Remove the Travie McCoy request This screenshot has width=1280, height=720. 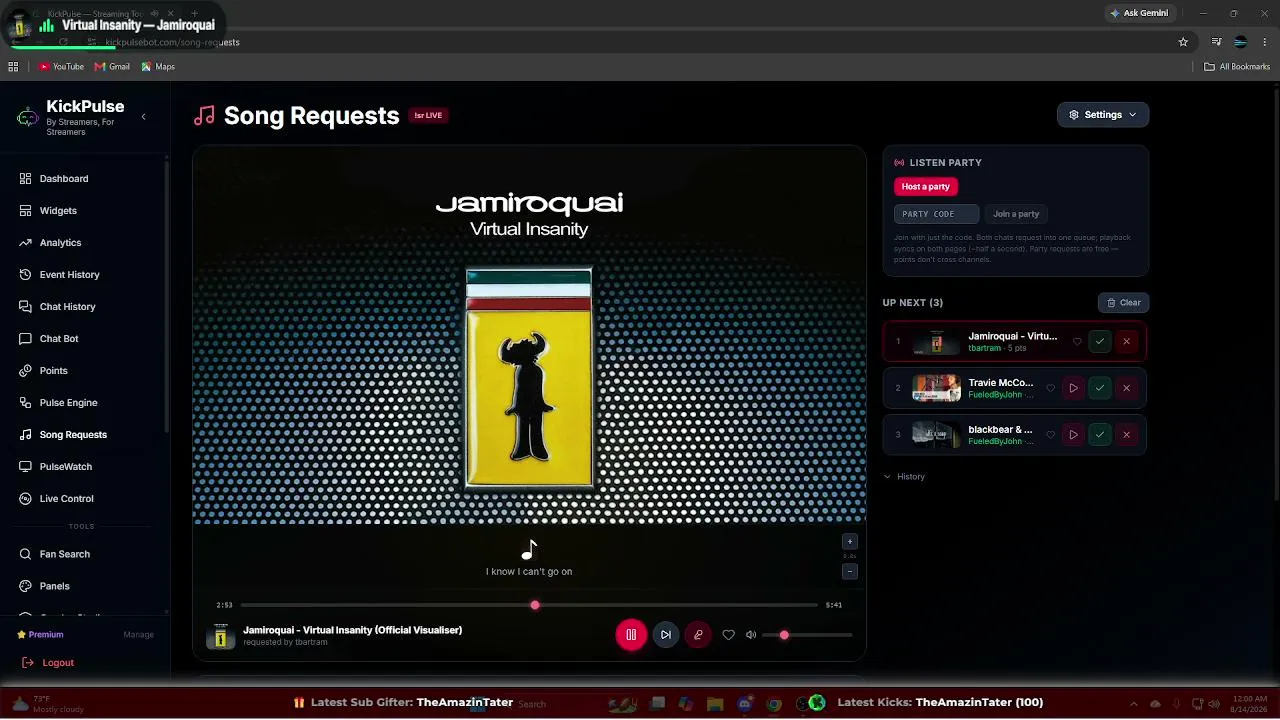(x=1126, y=388)
